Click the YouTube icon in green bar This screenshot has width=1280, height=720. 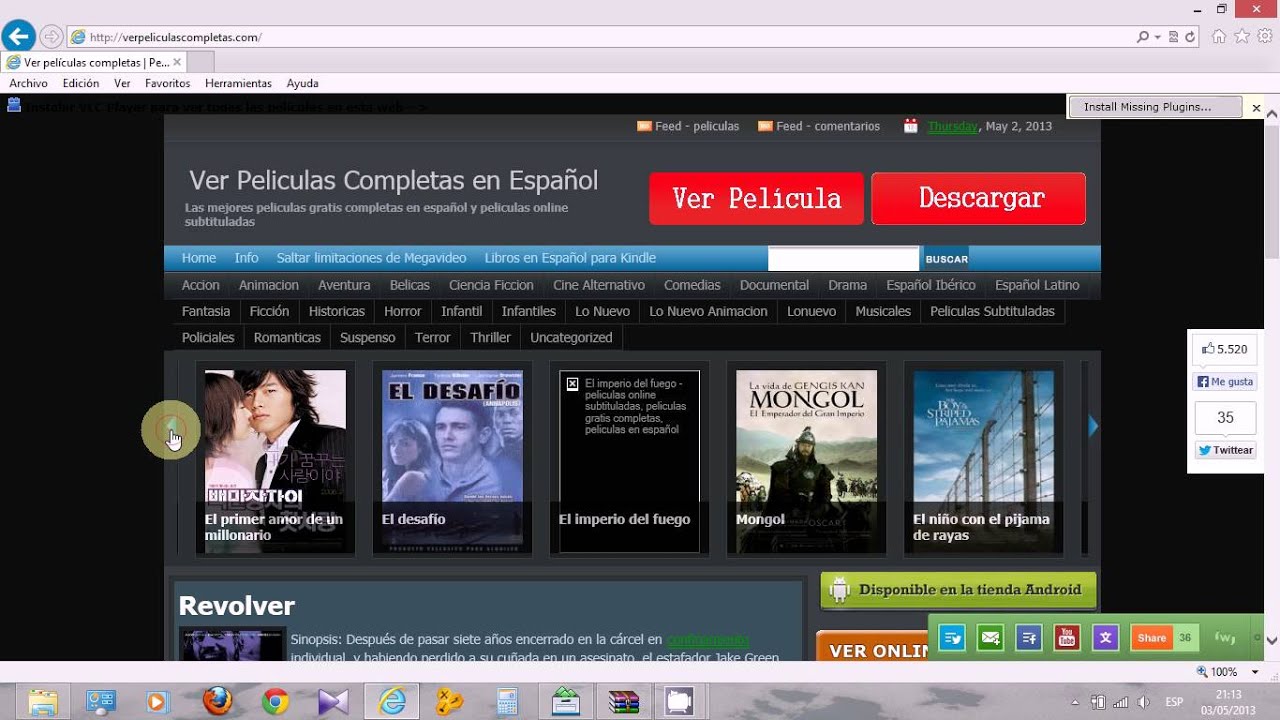[x=1067, y=637]
